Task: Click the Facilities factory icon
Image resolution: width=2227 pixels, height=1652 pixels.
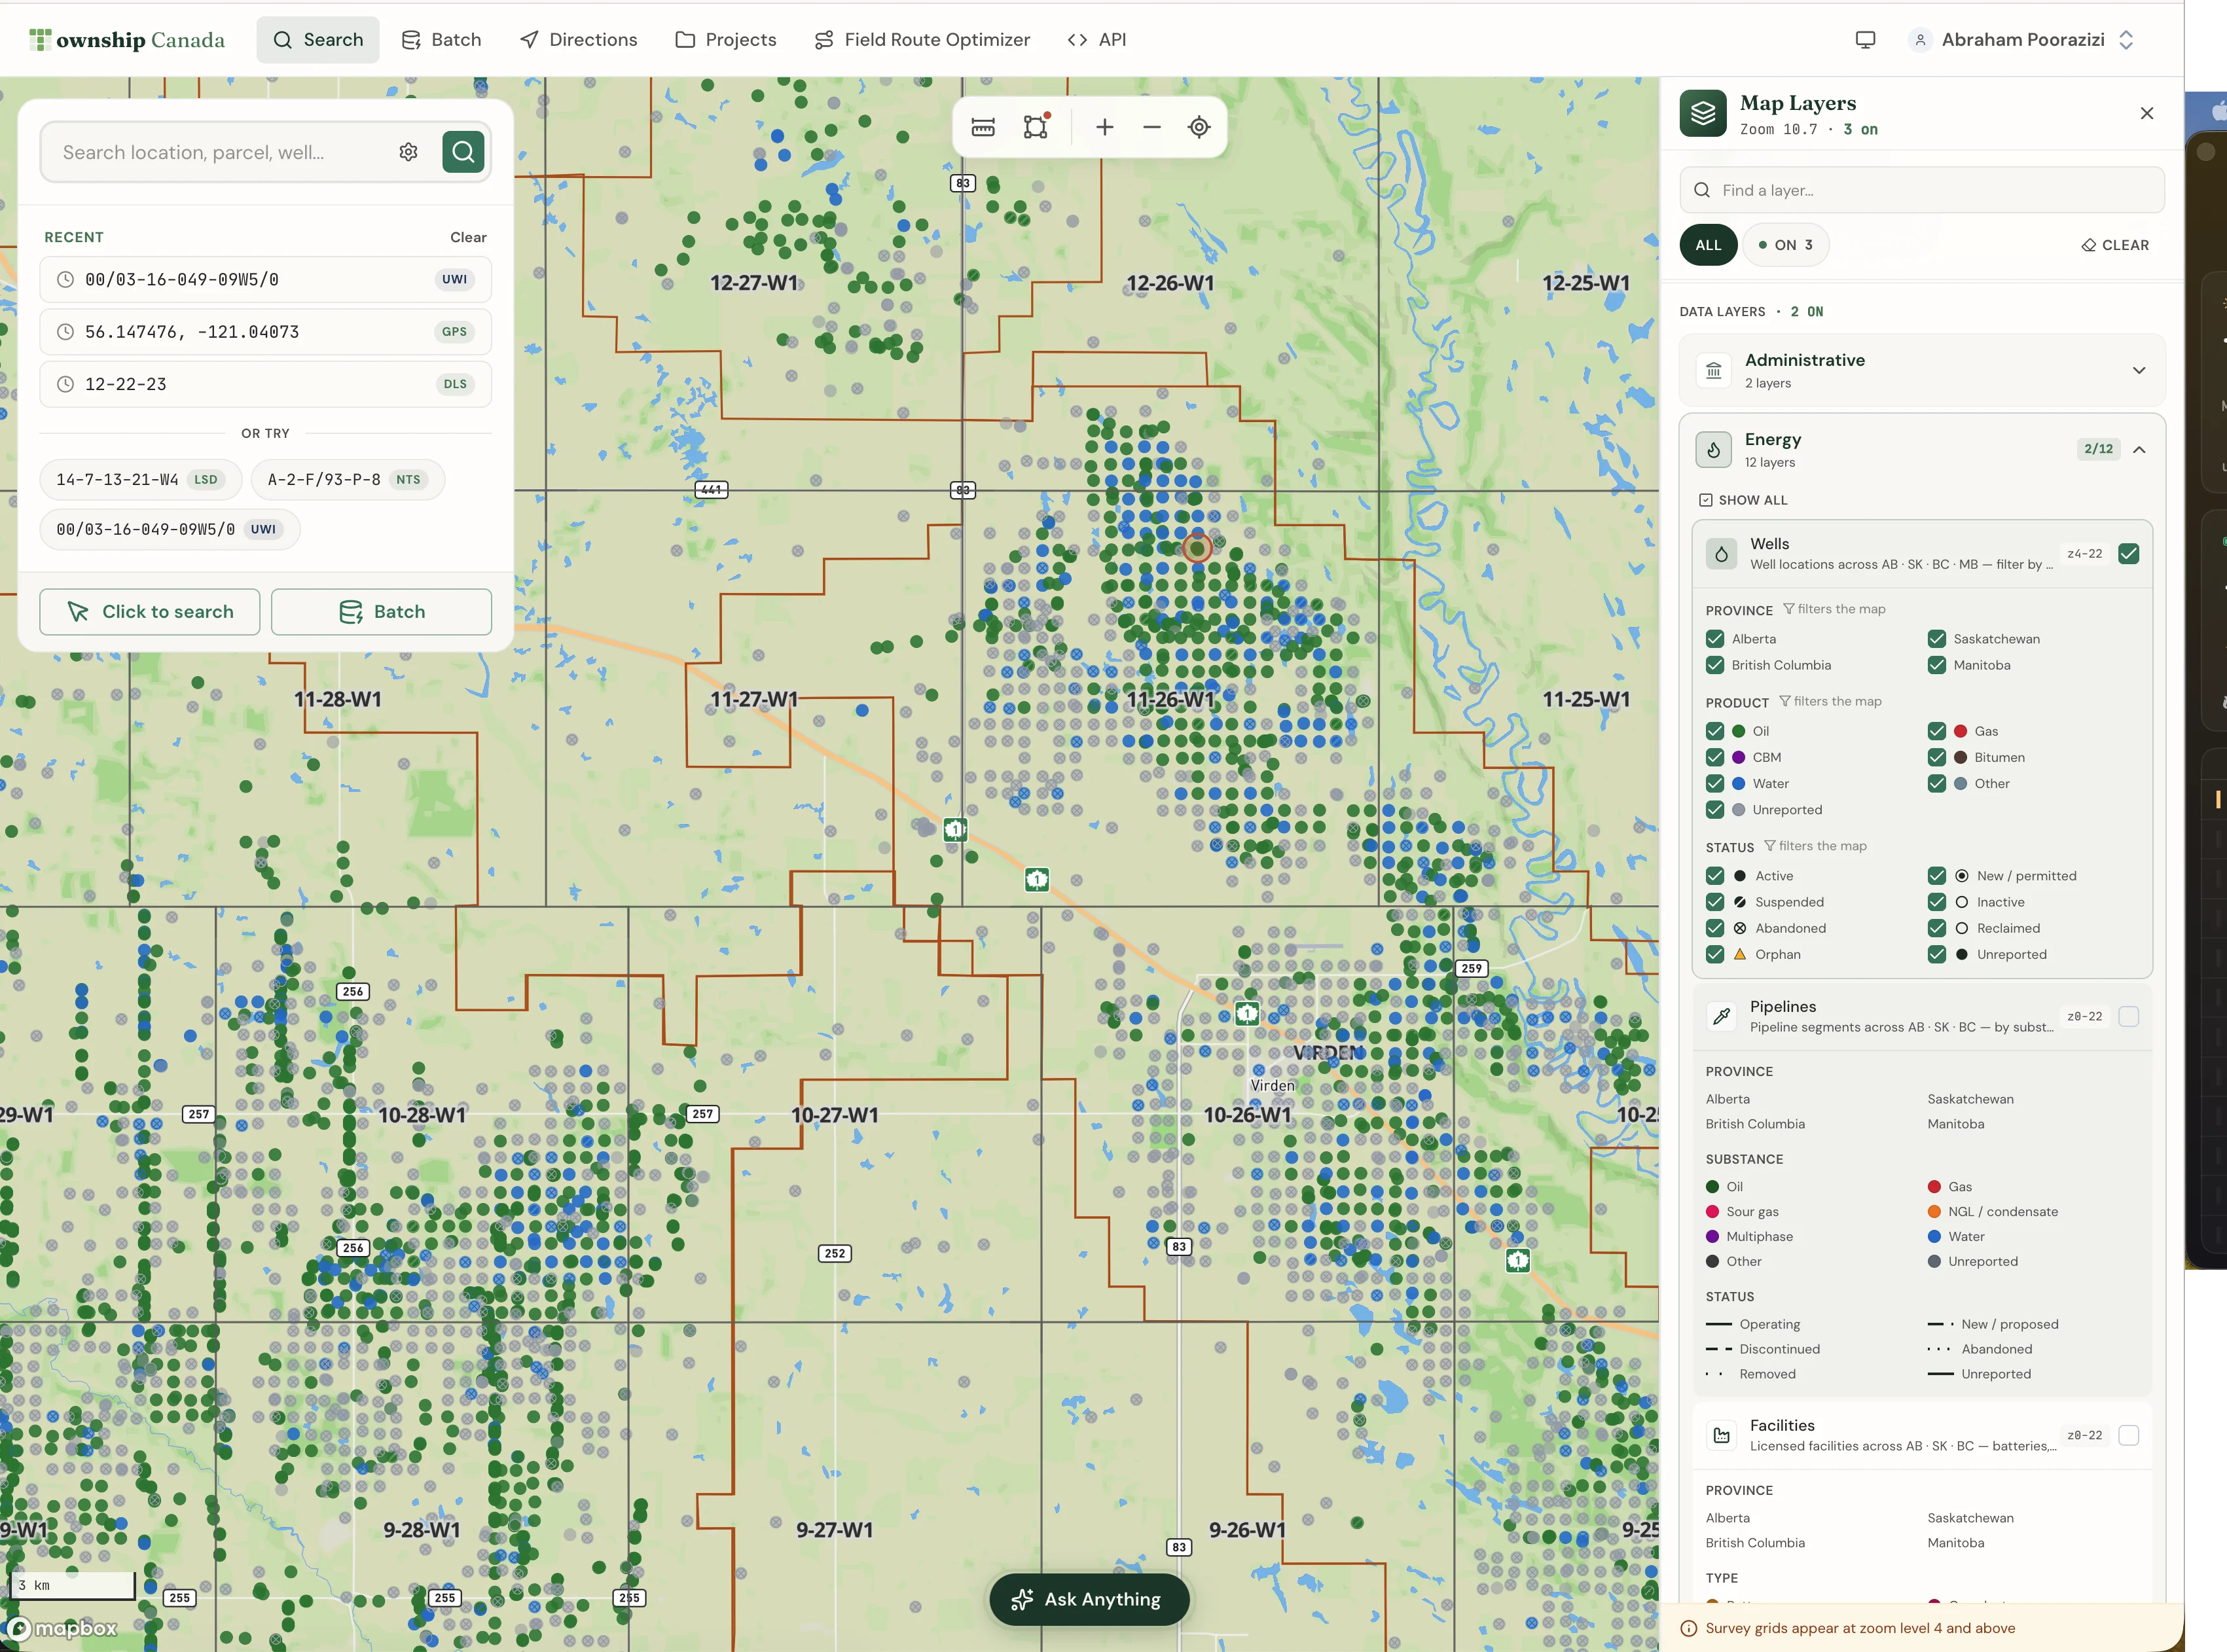Action: (1721, 1435)
